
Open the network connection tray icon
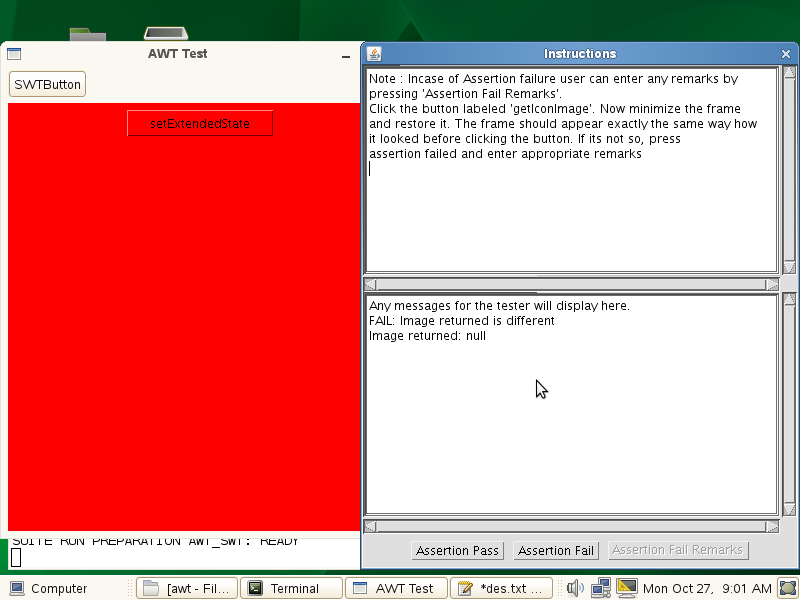(x=601, y=588)
